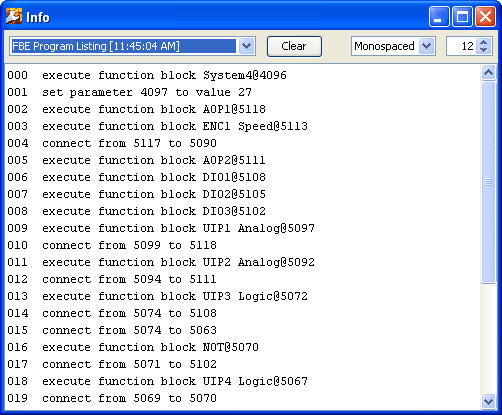
Task: Select line 013 UIP3 Logic@5072
Action: pyautogui.click(x=157, y=296)
